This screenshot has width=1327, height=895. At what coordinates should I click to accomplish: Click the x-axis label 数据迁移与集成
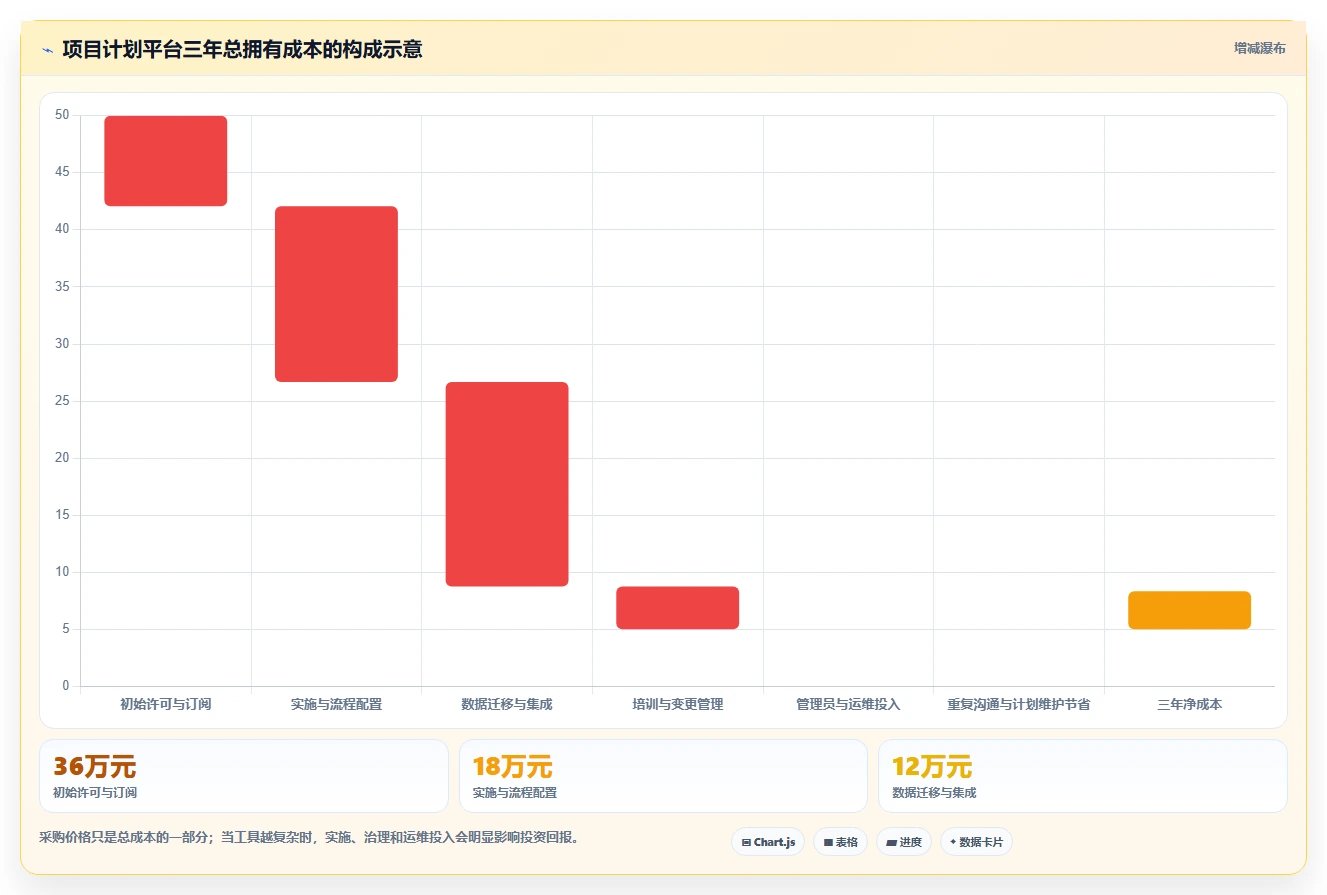click(x=507, y=704)
